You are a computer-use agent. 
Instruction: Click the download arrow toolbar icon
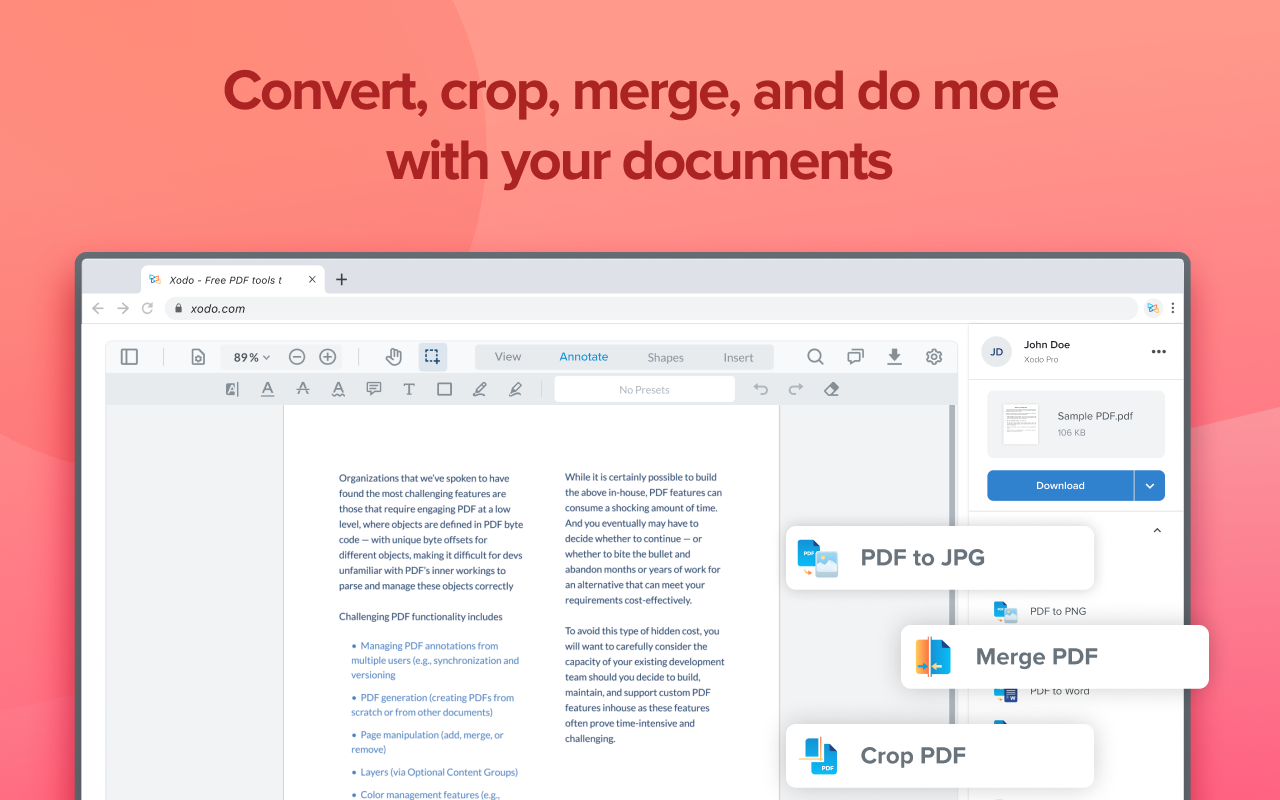[895, 357]
